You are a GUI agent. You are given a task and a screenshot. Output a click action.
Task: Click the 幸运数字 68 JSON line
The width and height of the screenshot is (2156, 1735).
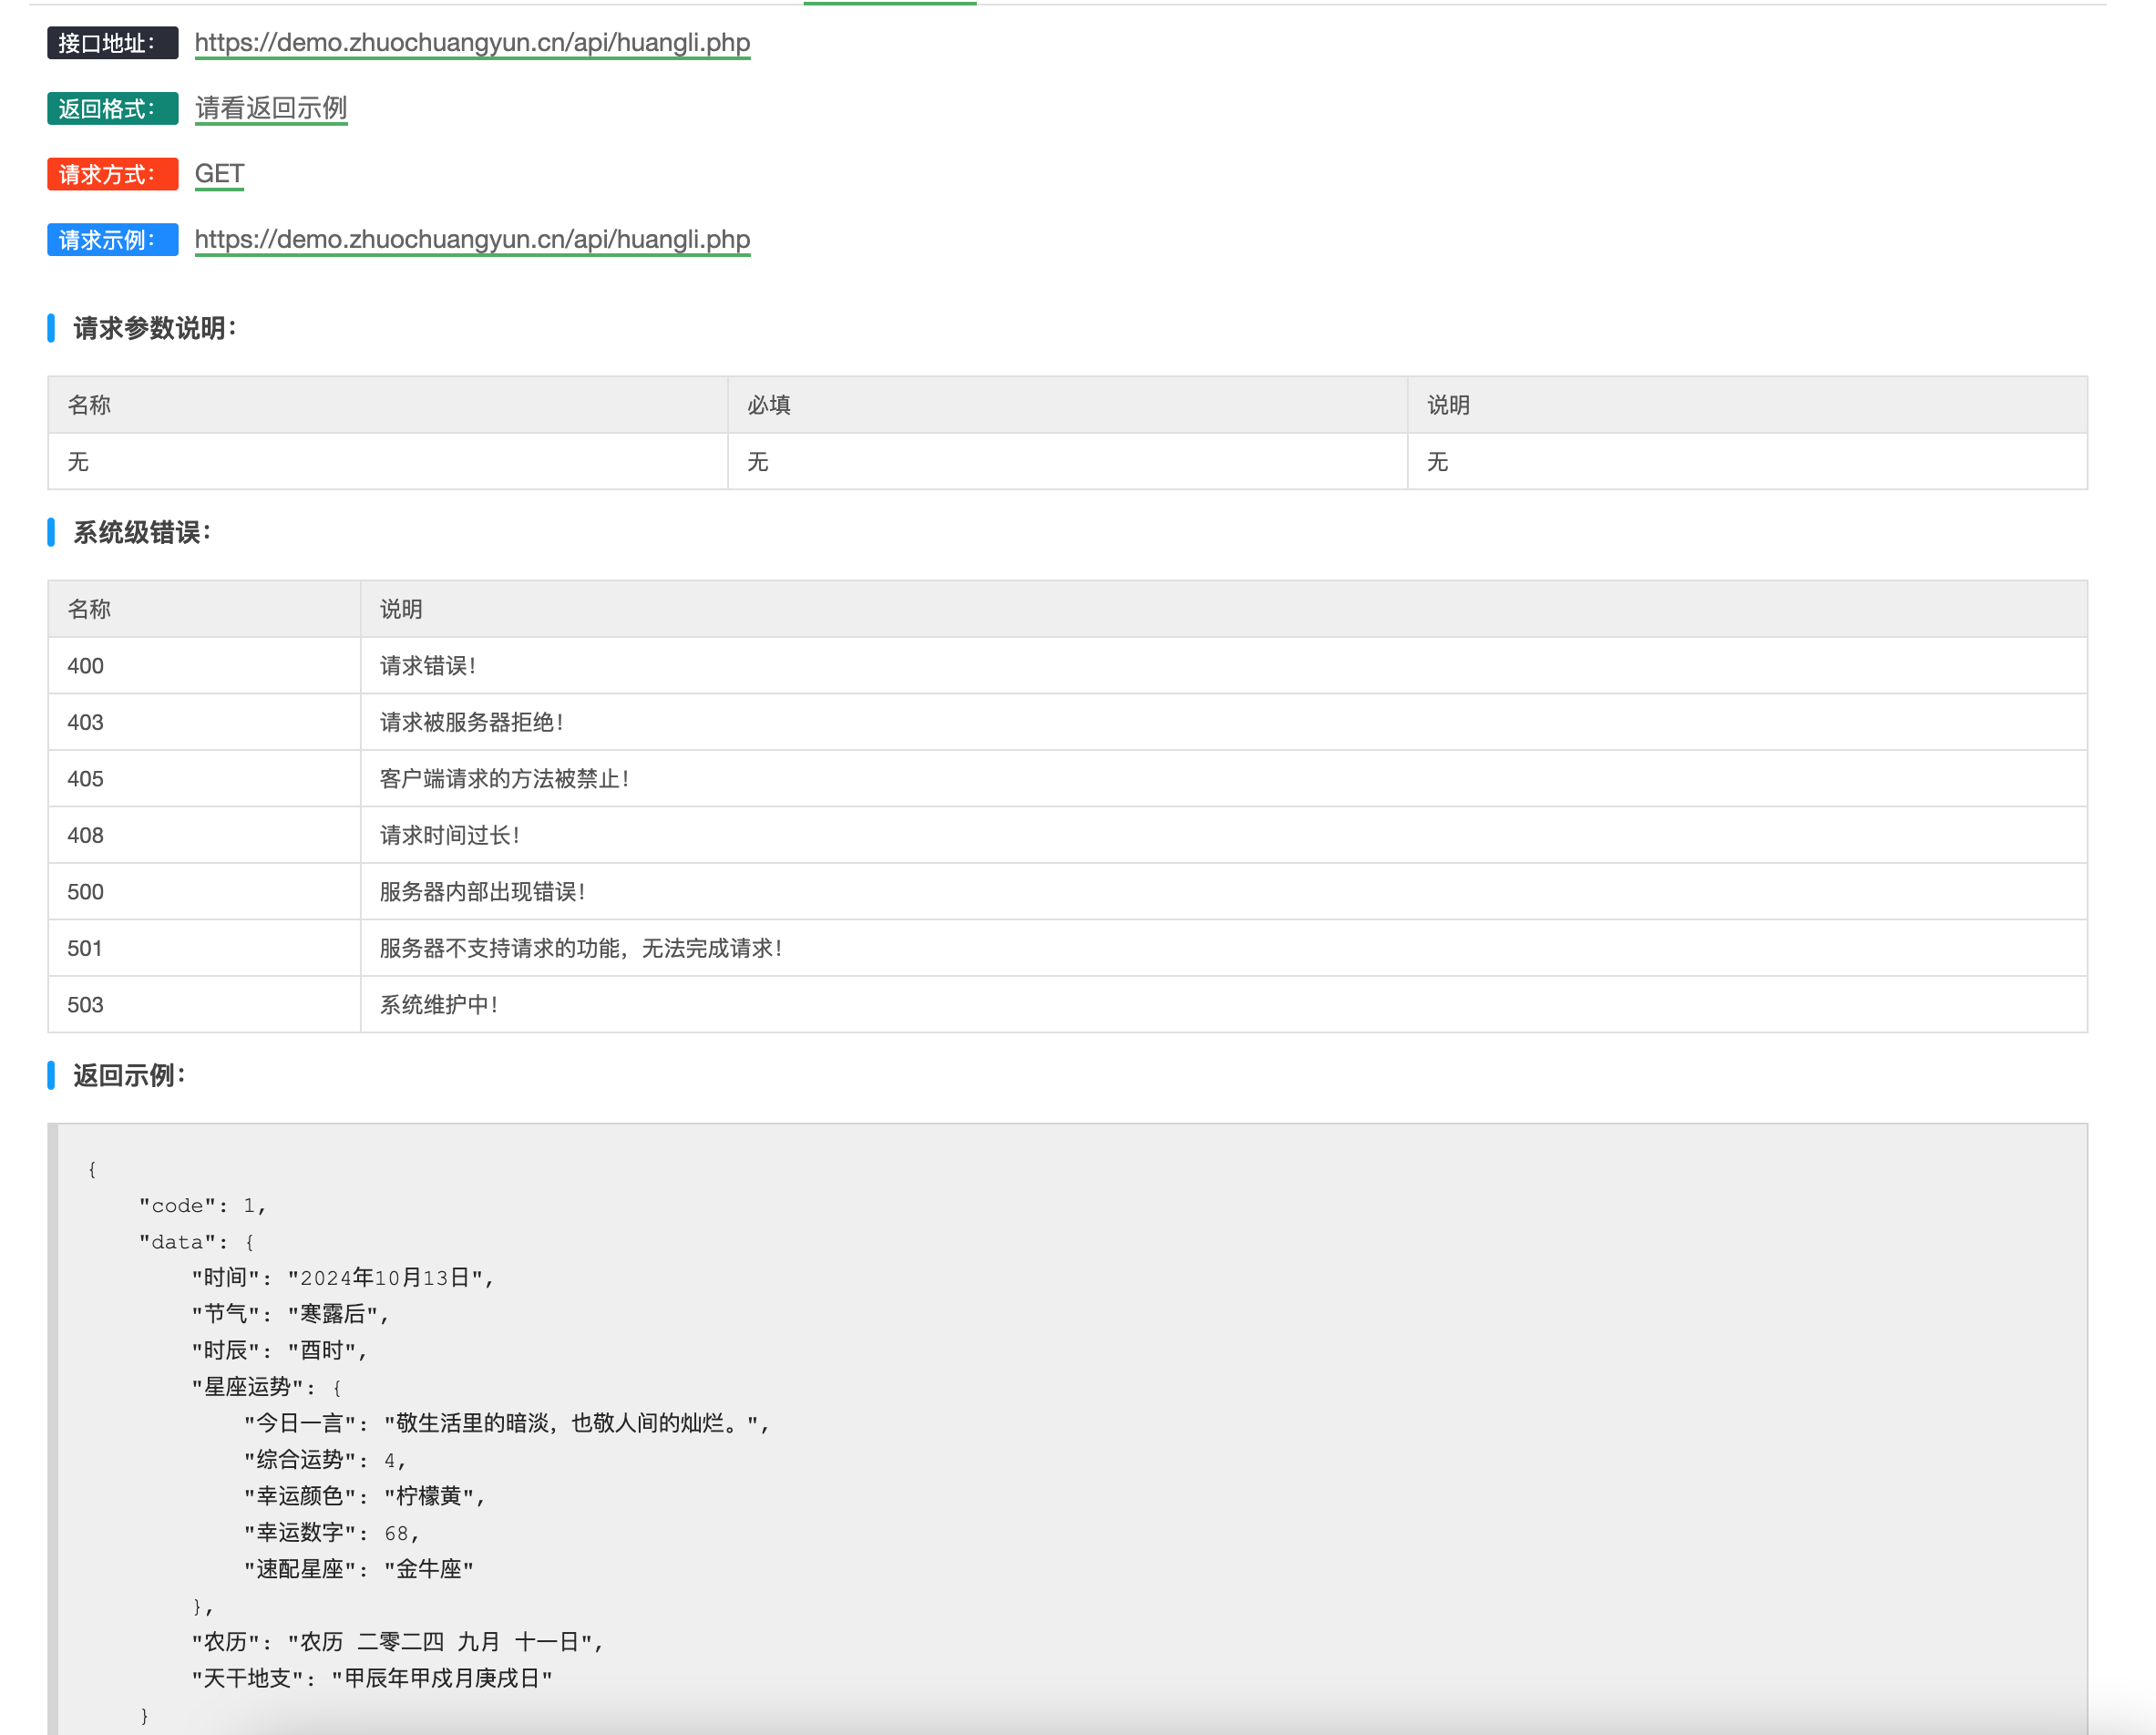point(331,1533)
